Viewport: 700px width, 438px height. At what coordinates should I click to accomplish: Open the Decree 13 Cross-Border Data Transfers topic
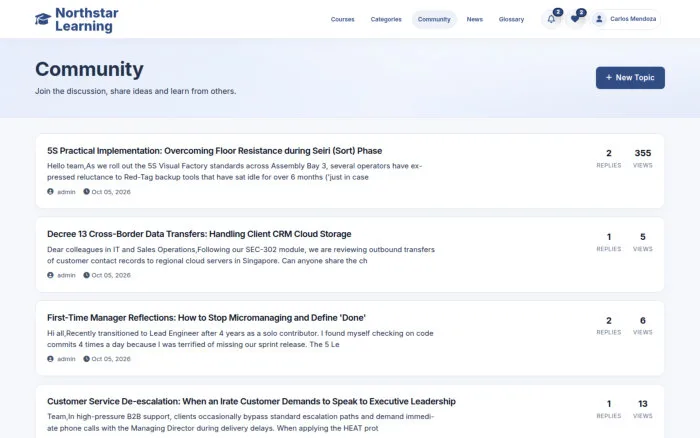(199, 234)
